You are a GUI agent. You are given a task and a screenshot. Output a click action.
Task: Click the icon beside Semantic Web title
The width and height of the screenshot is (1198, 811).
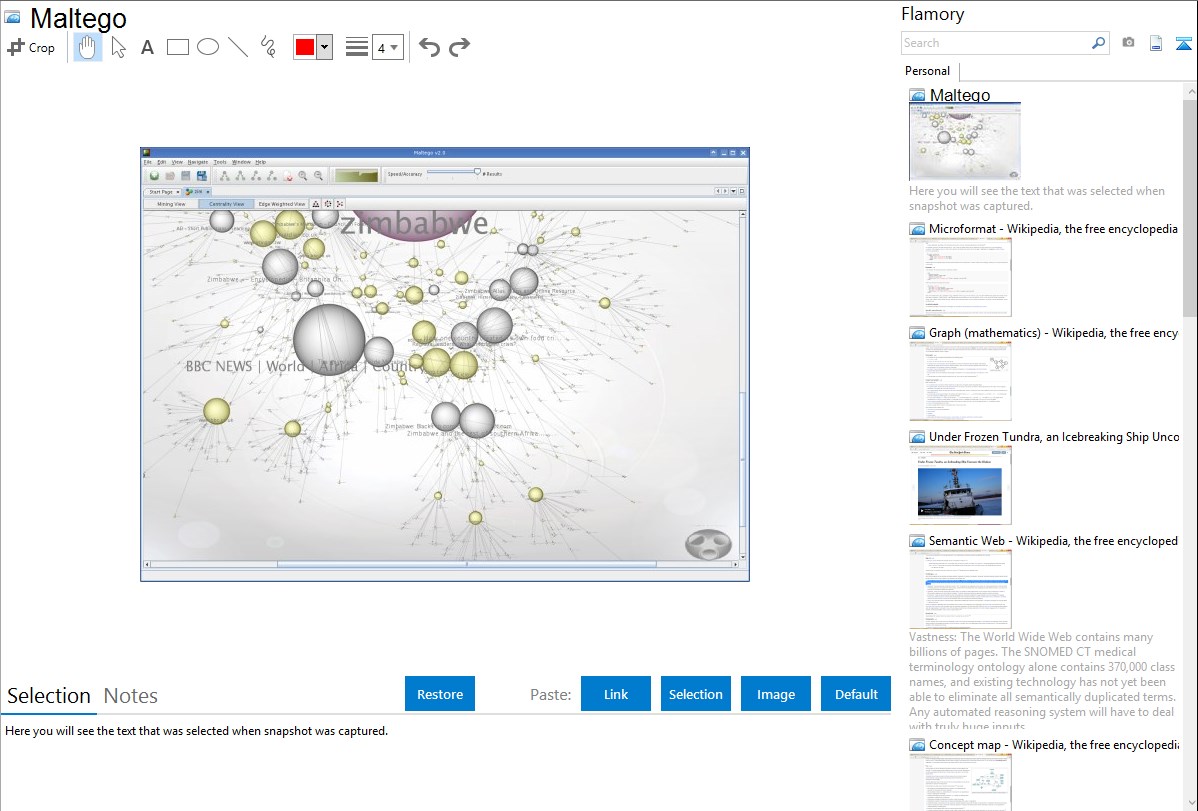pos(917,540)
